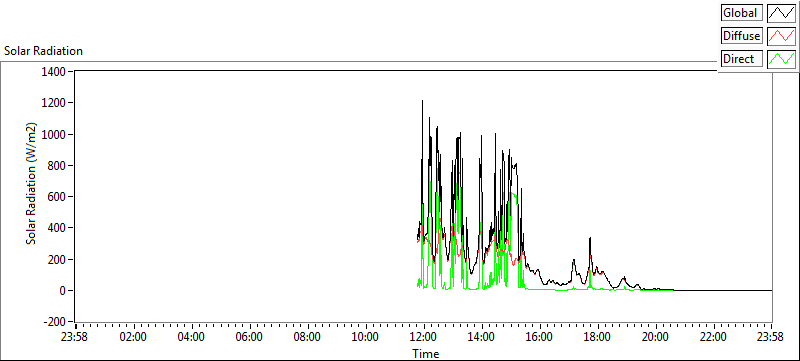This screenshot has width=800, height=361.
Task: Click the 18:00 time axis label
Action: pyautogui.click(x=597, y=337)
